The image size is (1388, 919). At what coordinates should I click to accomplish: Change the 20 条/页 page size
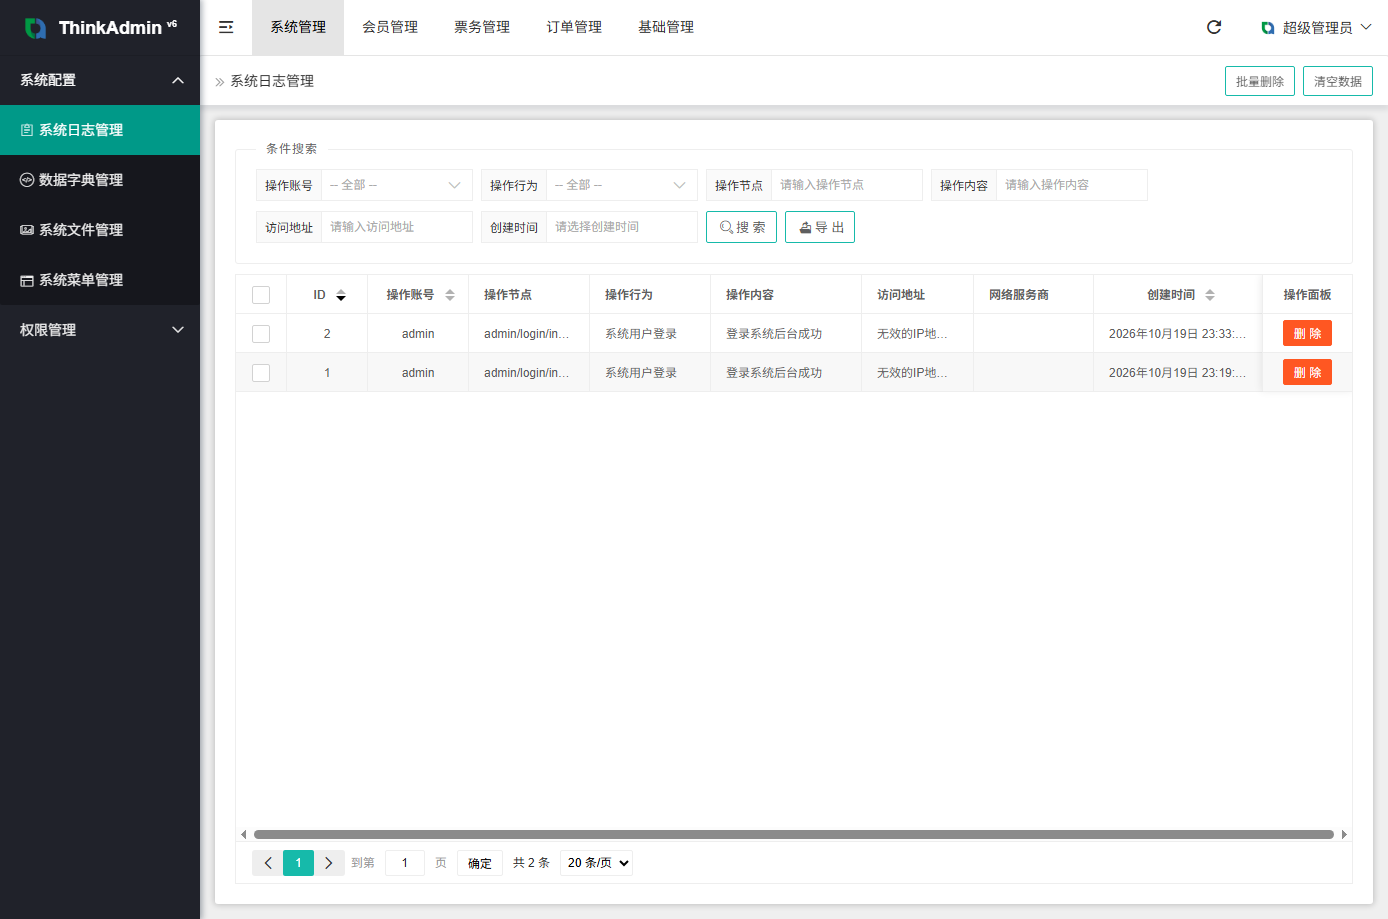point(597,863)
